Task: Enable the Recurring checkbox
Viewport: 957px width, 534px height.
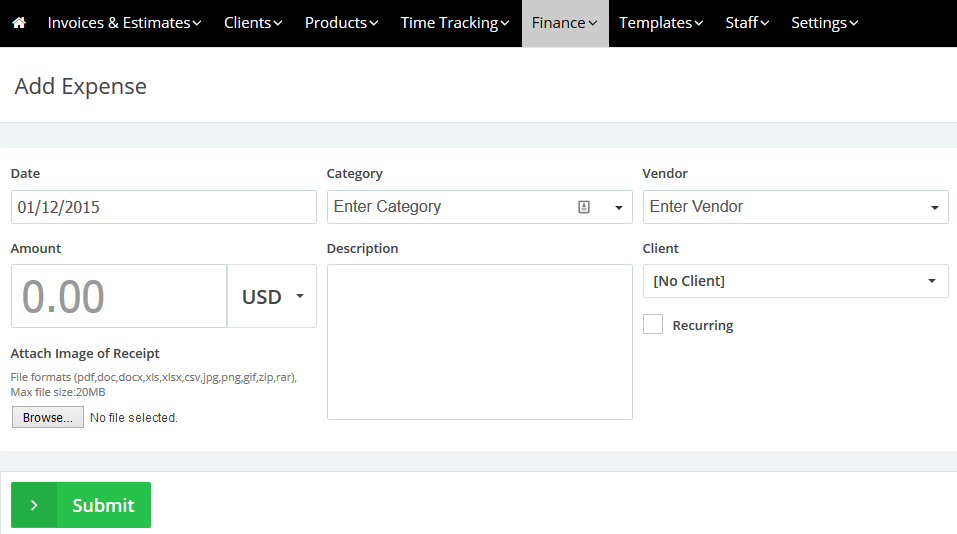Action: (653, 324)
